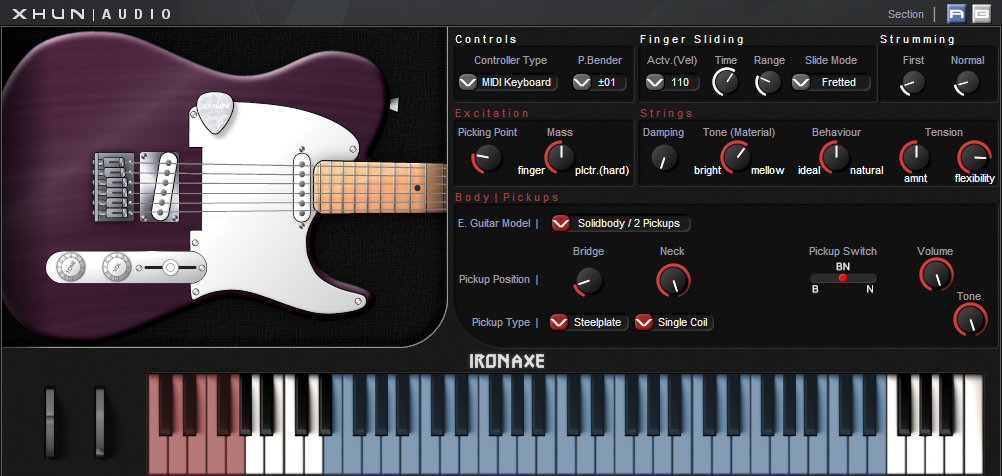
Task: Click the neck pickup on the guitar
Action: pos(302,185)
